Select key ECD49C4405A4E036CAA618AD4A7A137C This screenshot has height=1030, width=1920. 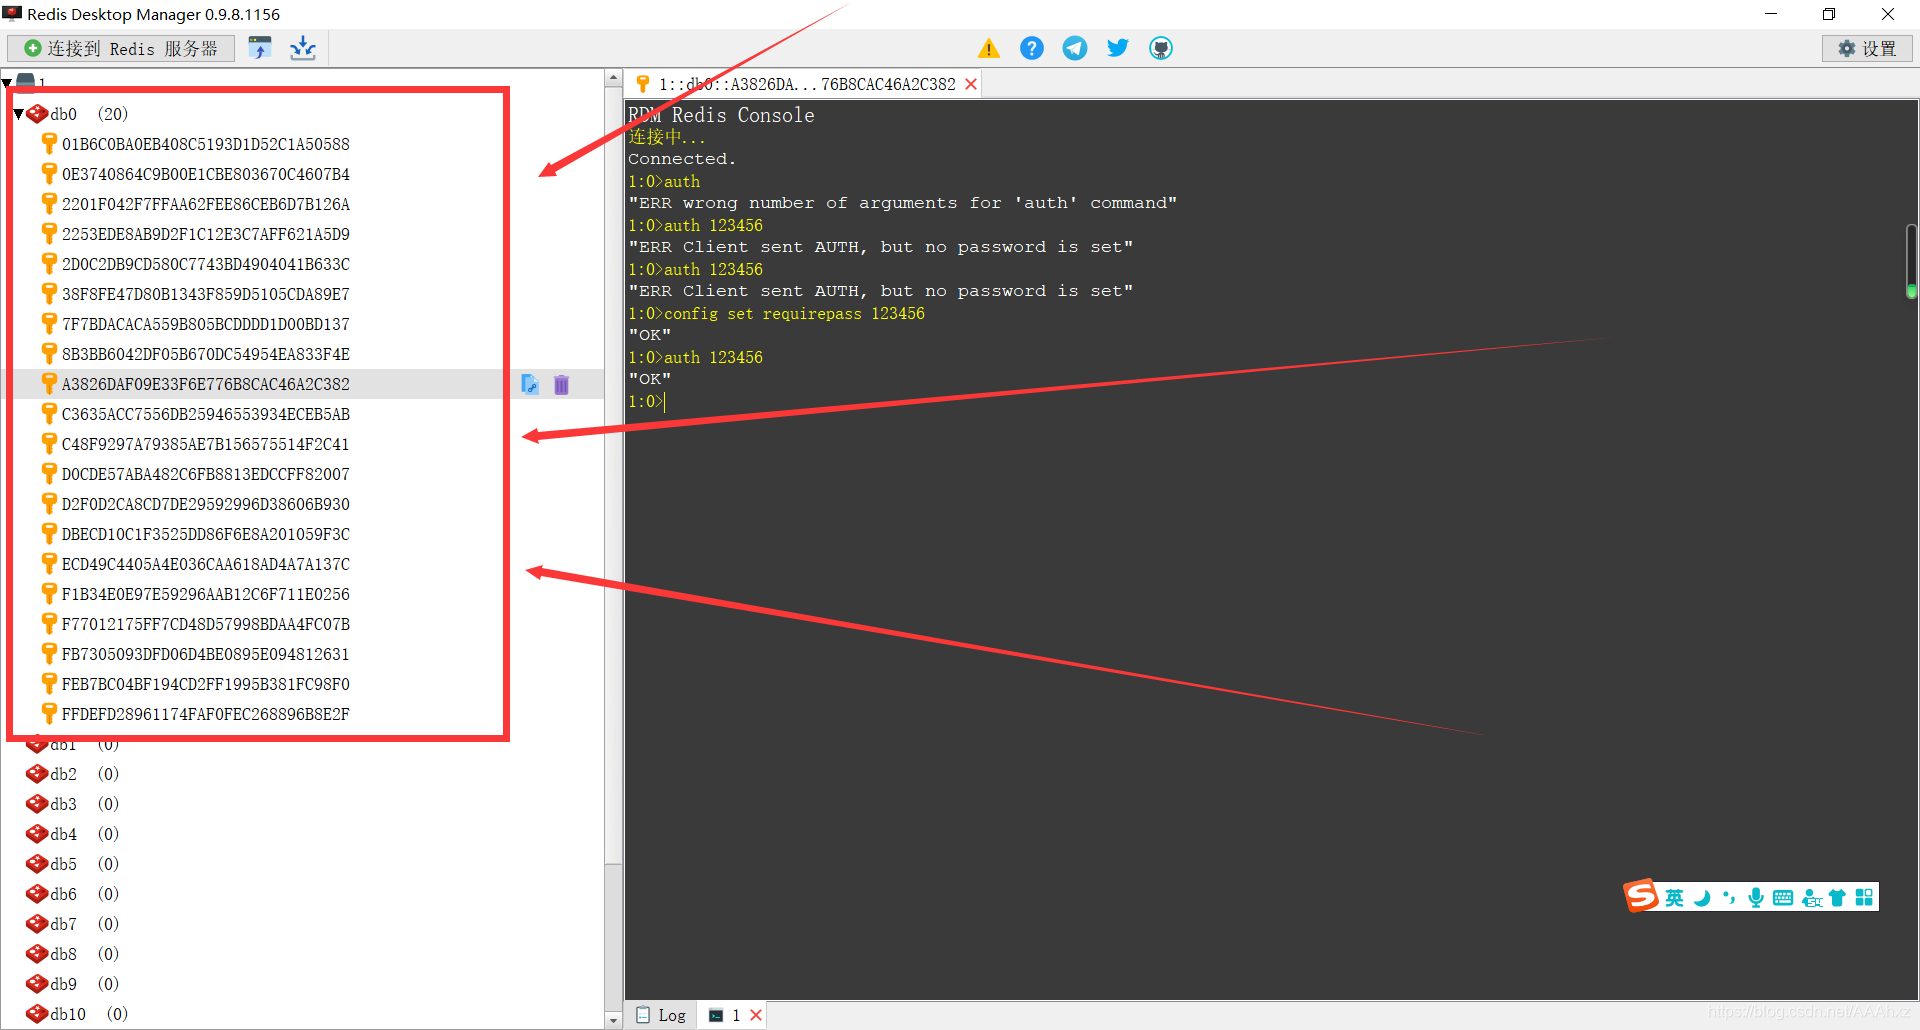coord(205,564)
